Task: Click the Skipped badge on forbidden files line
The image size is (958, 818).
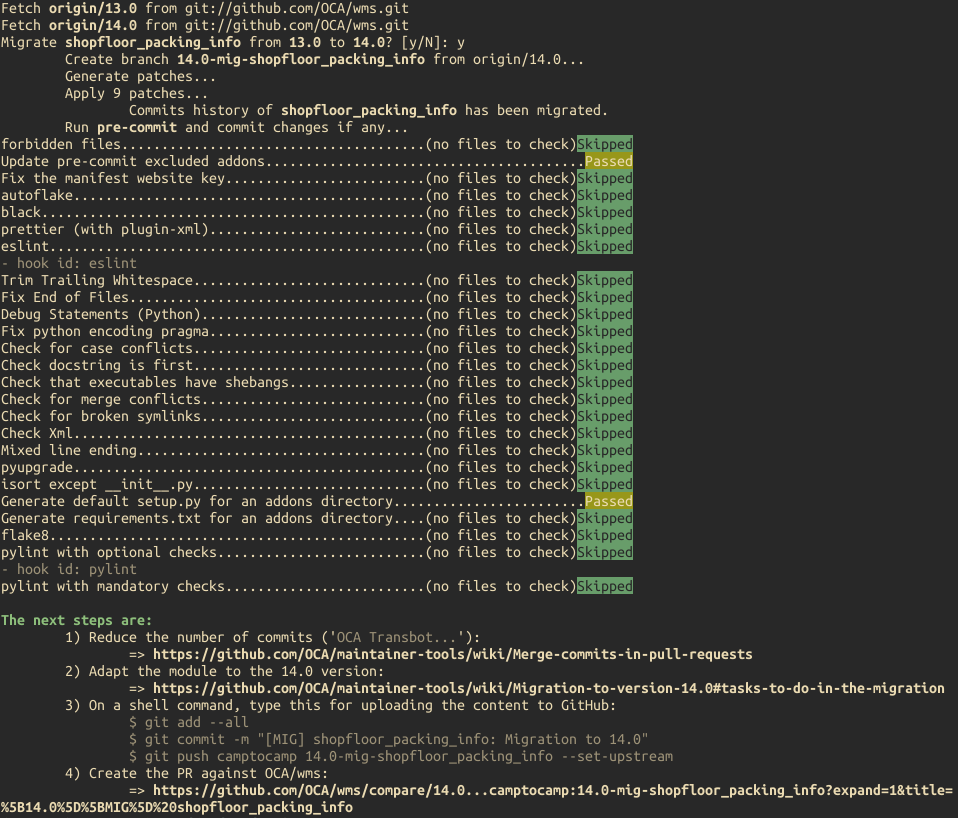Action: tap(605, 144)
